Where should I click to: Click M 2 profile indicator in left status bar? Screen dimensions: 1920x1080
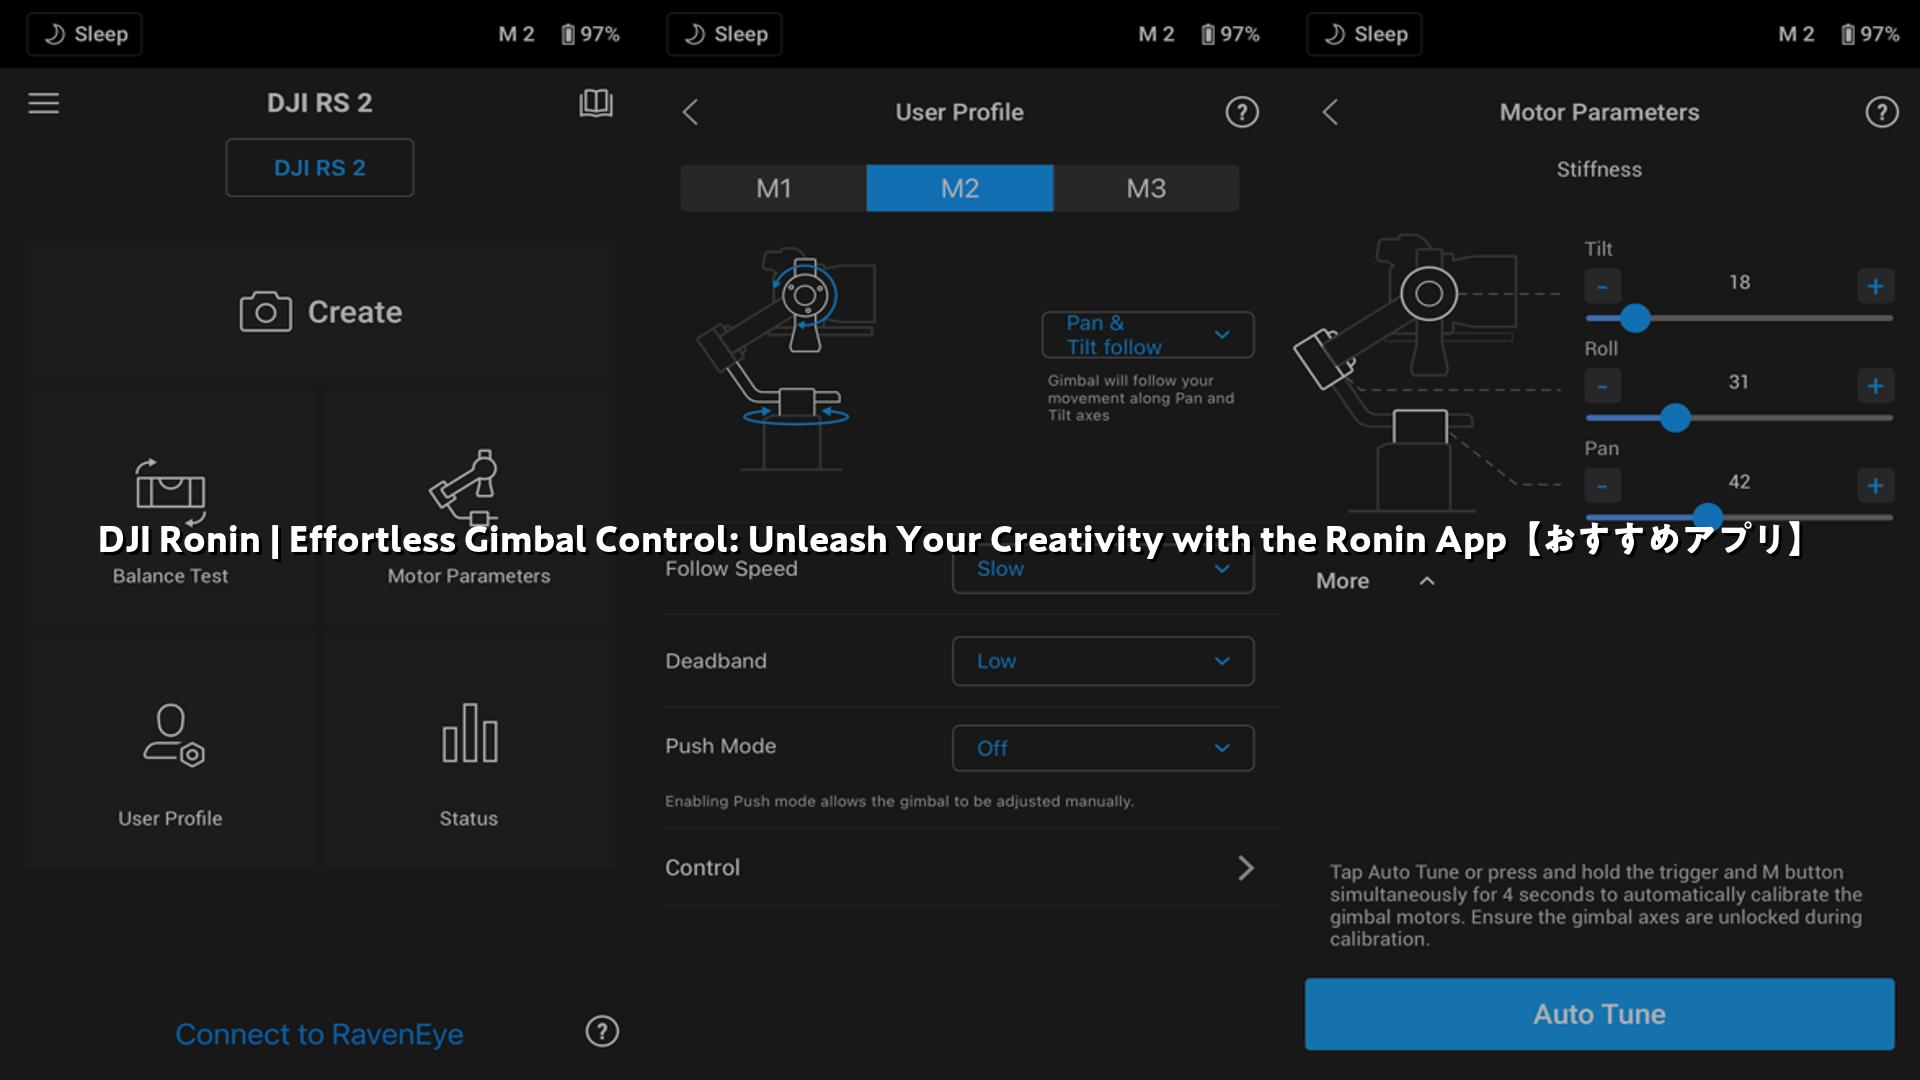[x=516, y=34]
